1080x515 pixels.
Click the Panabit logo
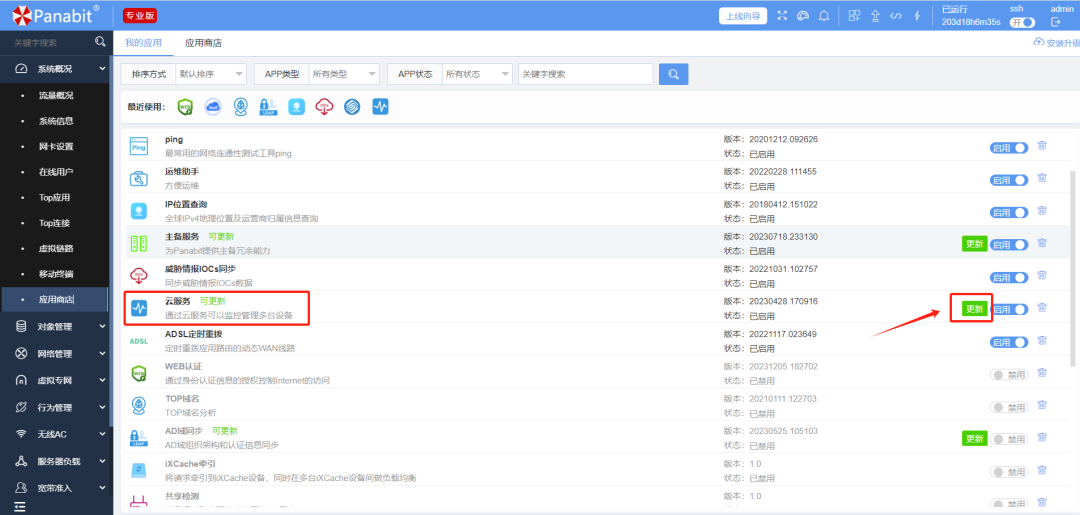click(55, 14)
